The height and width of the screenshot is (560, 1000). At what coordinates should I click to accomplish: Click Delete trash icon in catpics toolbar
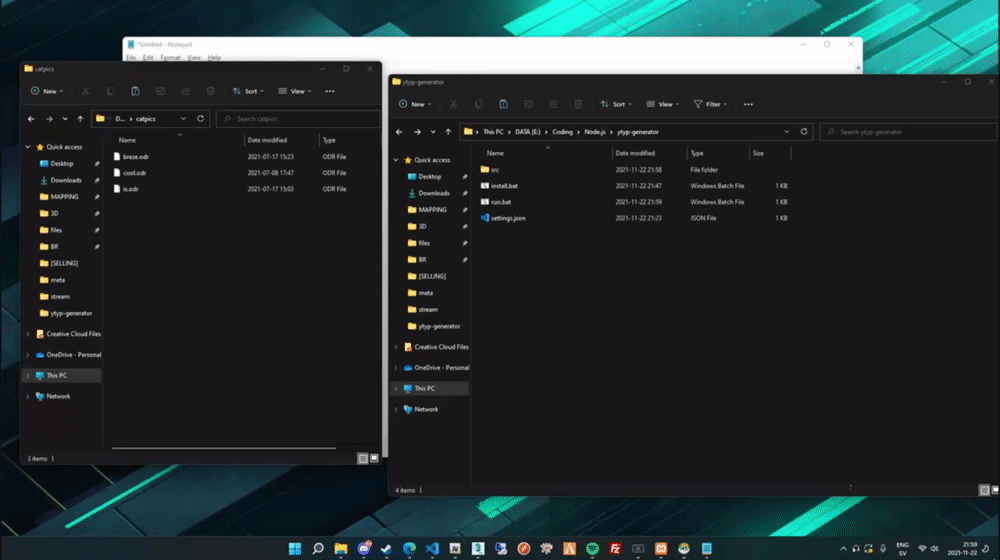[210, 91]
